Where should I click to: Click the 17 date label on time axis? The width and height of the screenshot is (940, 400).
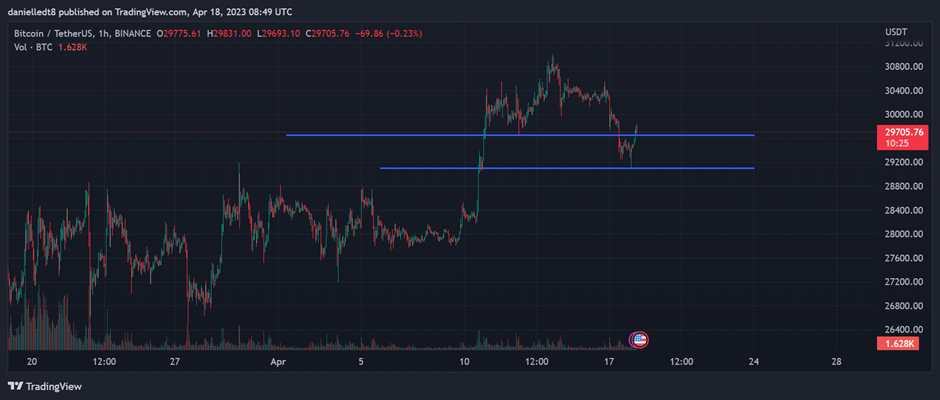coord(609,362)
